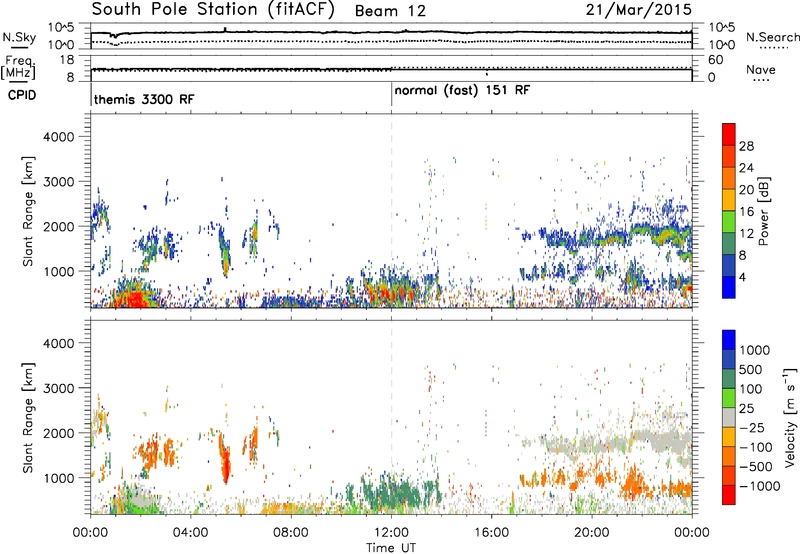This screenshot has height=554, width=800.
Task: Click the '20:00' time axis tick
Action: (592, 533)
